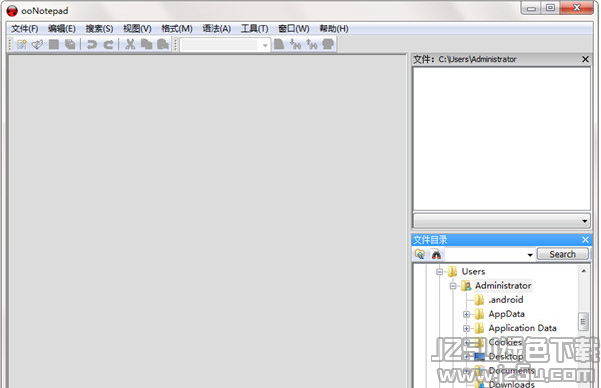
Task: Click the Cut scissors icon
Action: [130, 44]
